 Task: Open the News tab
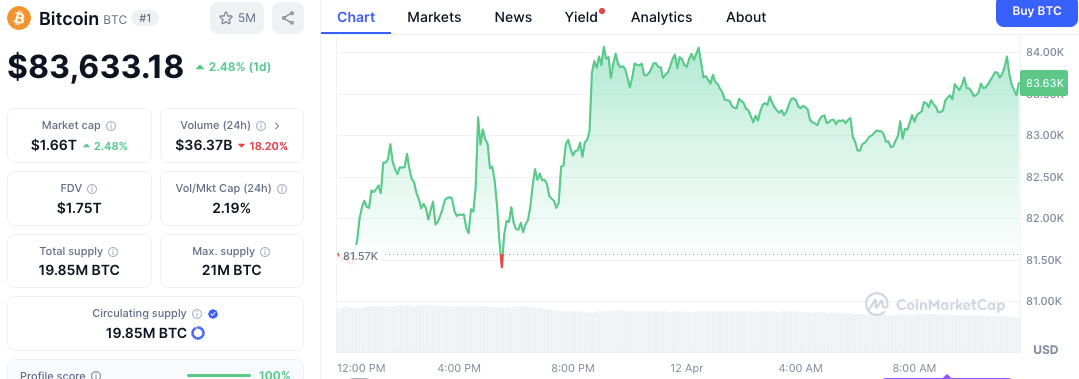click(513, 17)
